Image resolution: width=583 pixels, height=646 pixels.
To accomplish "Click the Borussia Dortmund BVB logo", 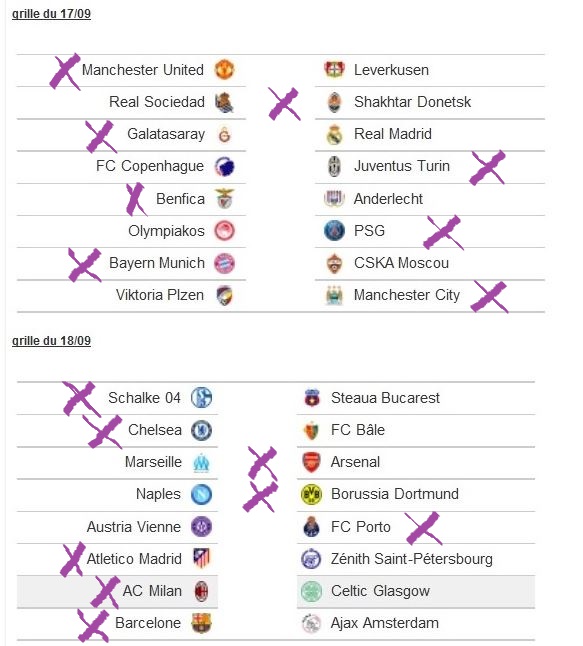I will (311, 494).
